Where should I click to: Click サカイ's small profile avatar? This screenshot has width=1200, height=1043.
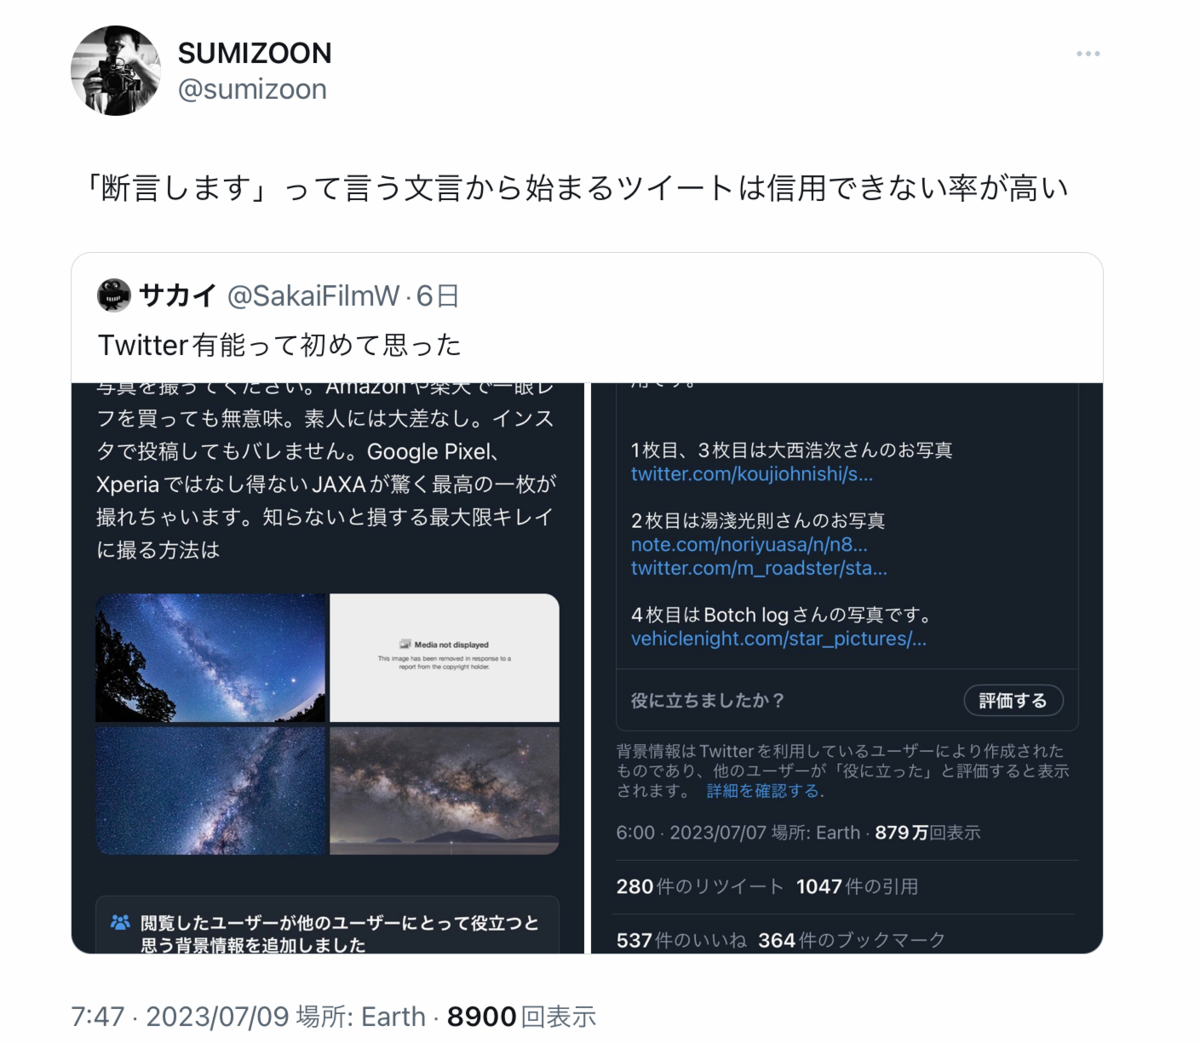[x=114, y=295]
